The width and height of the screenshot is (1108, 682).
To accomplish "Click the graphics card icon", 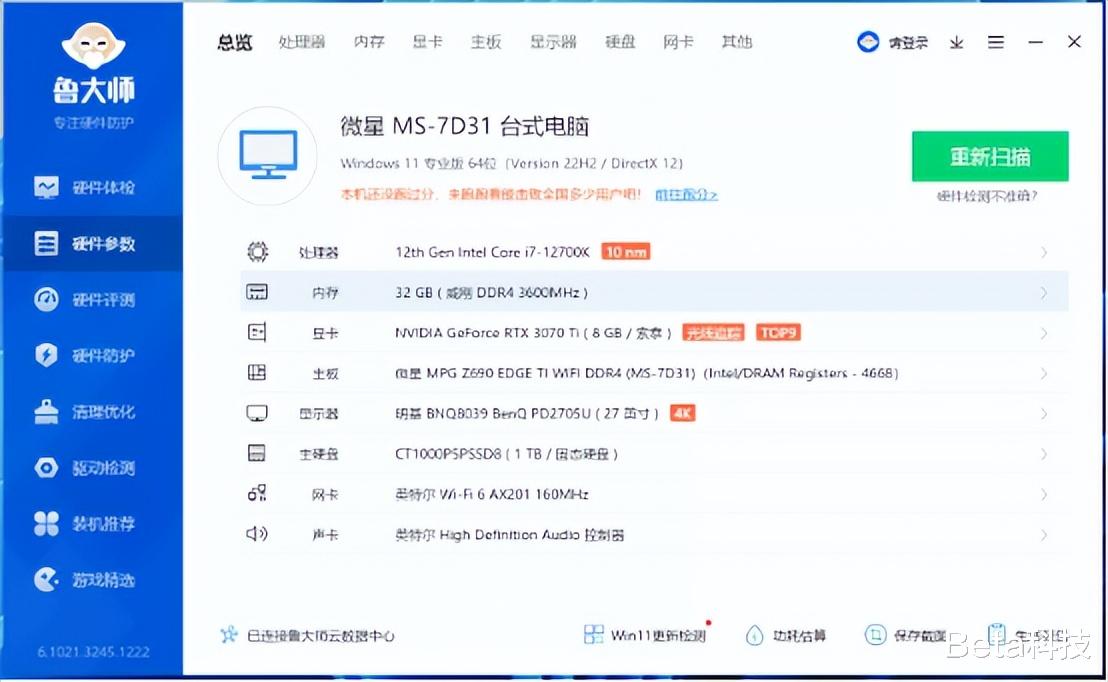I will tap(257, 332).
